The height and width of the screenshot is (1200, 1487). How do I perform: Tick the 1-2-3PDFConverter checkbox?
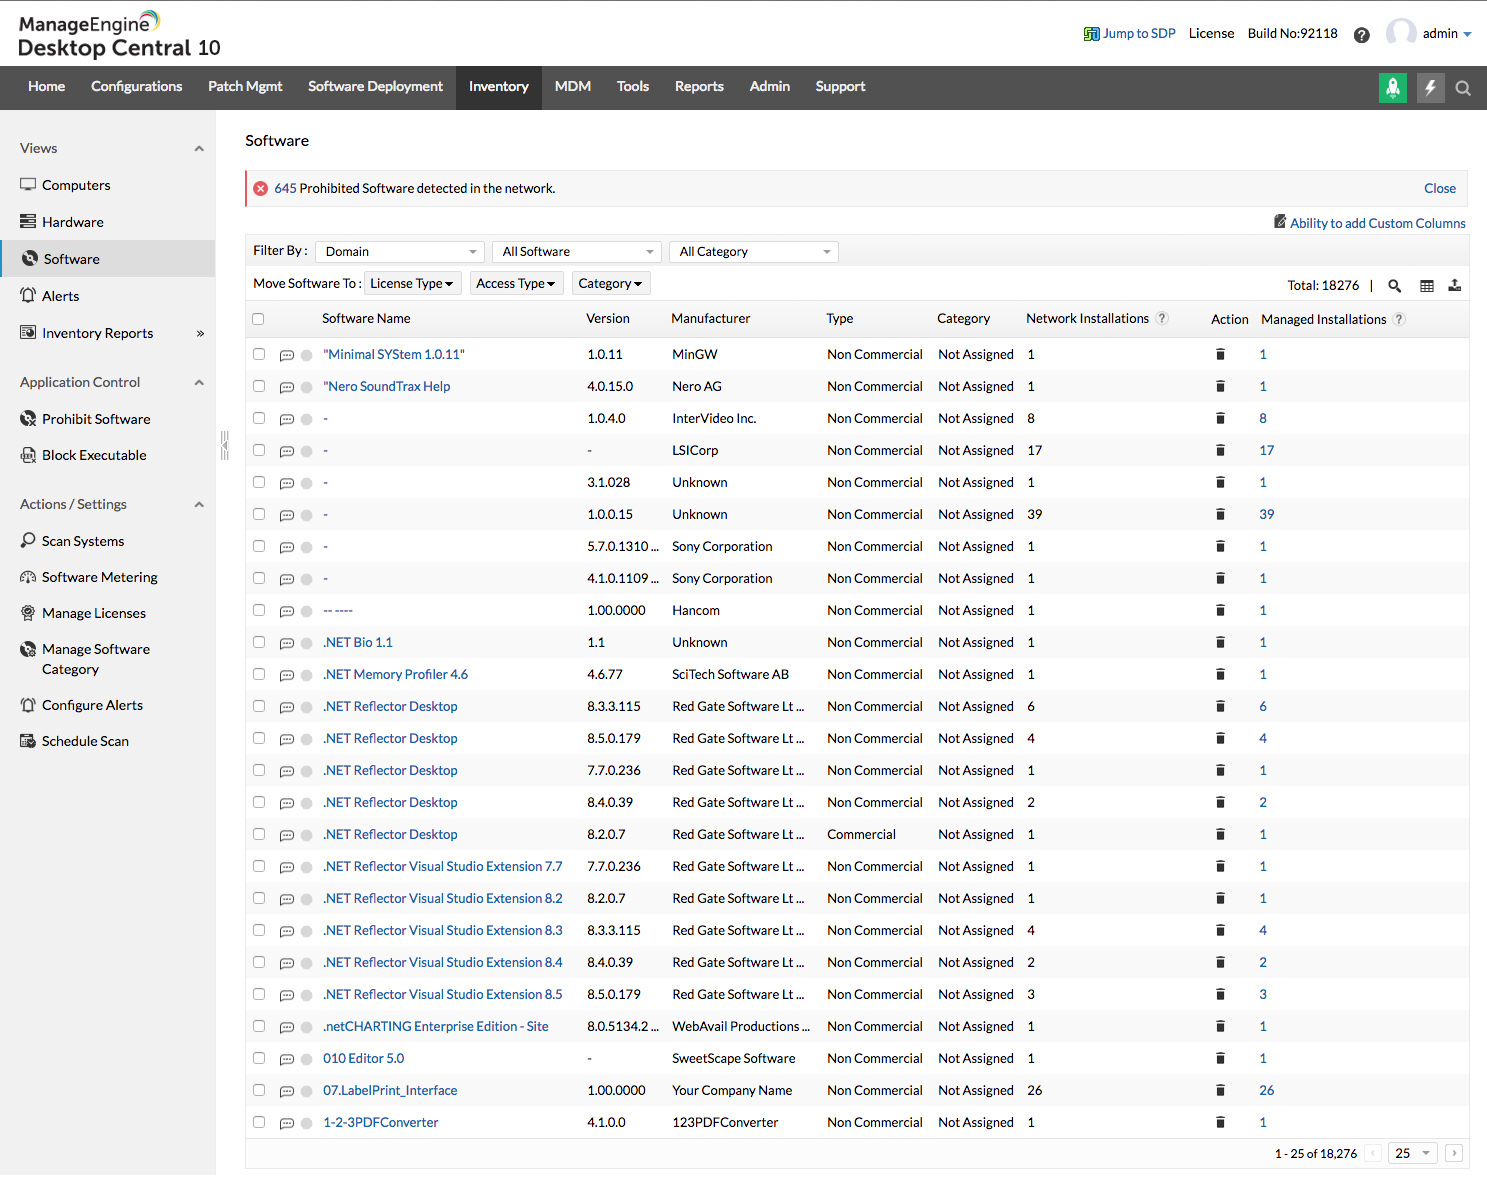(x=259, y=1122)
